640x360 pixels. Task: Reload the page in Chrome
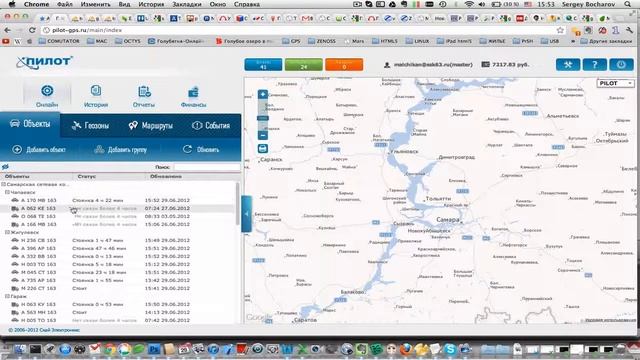click(x=32, y=30)
